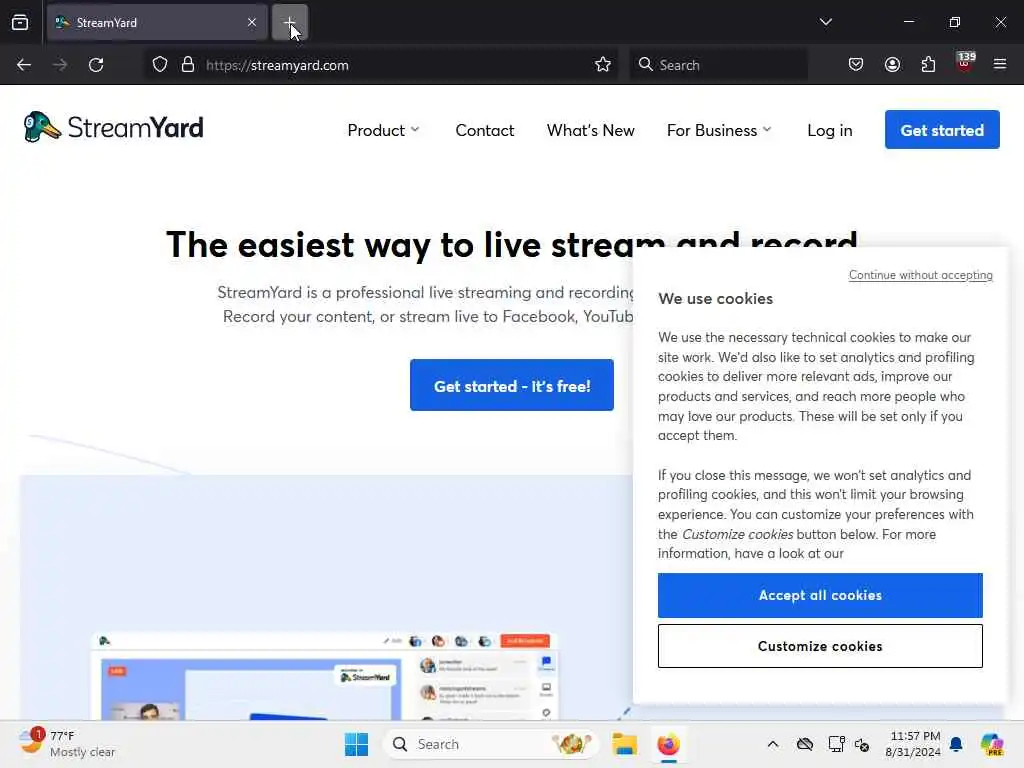Click the Get started header button
Screen dimensions: 1024x768
942,130
